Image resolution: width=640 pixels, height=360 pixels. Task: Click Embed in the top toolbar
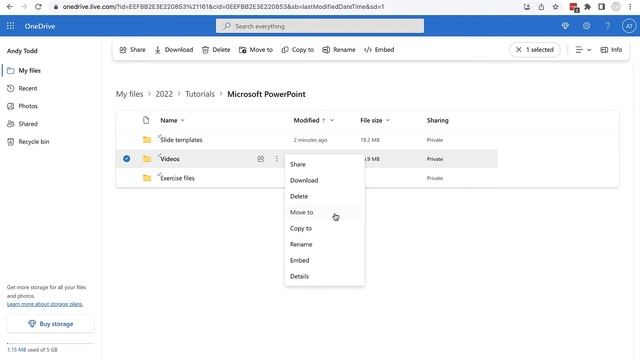[379, 50]
